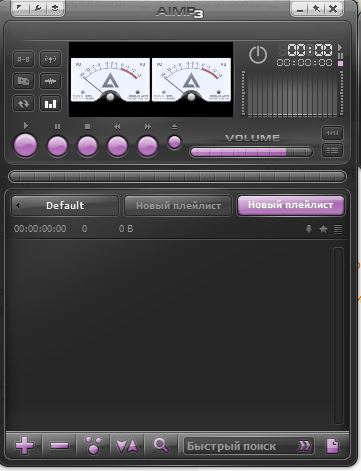Click the 00:00 elapsed time display
This screenshot has width=361, height=471.
pos(310,50)
